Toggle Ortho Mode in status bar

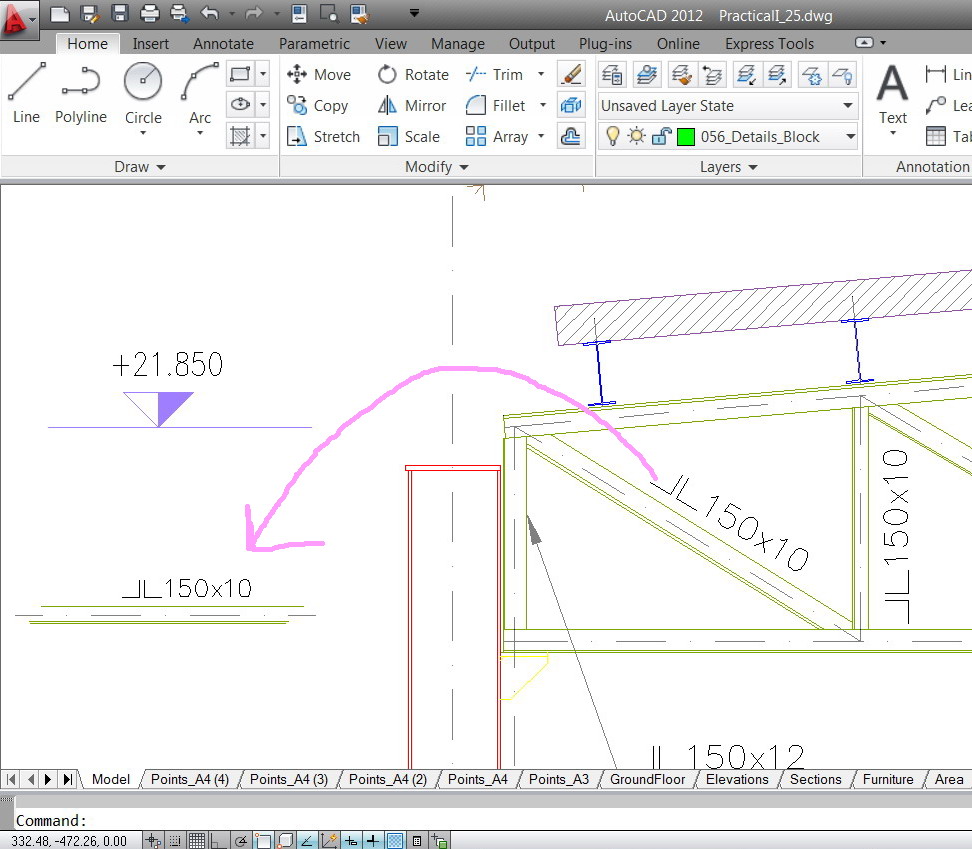[219, 841]
